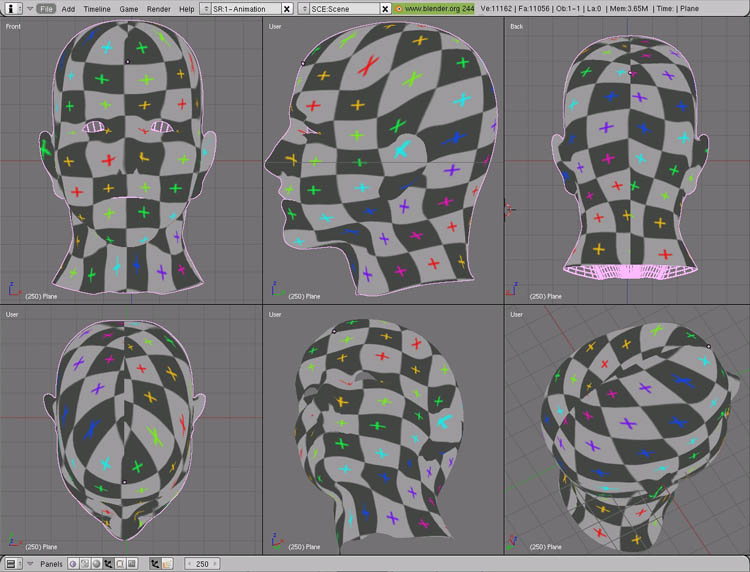Open the buttons window type selector
This screenshot has height=572, width=750.
tap(11, 564)
